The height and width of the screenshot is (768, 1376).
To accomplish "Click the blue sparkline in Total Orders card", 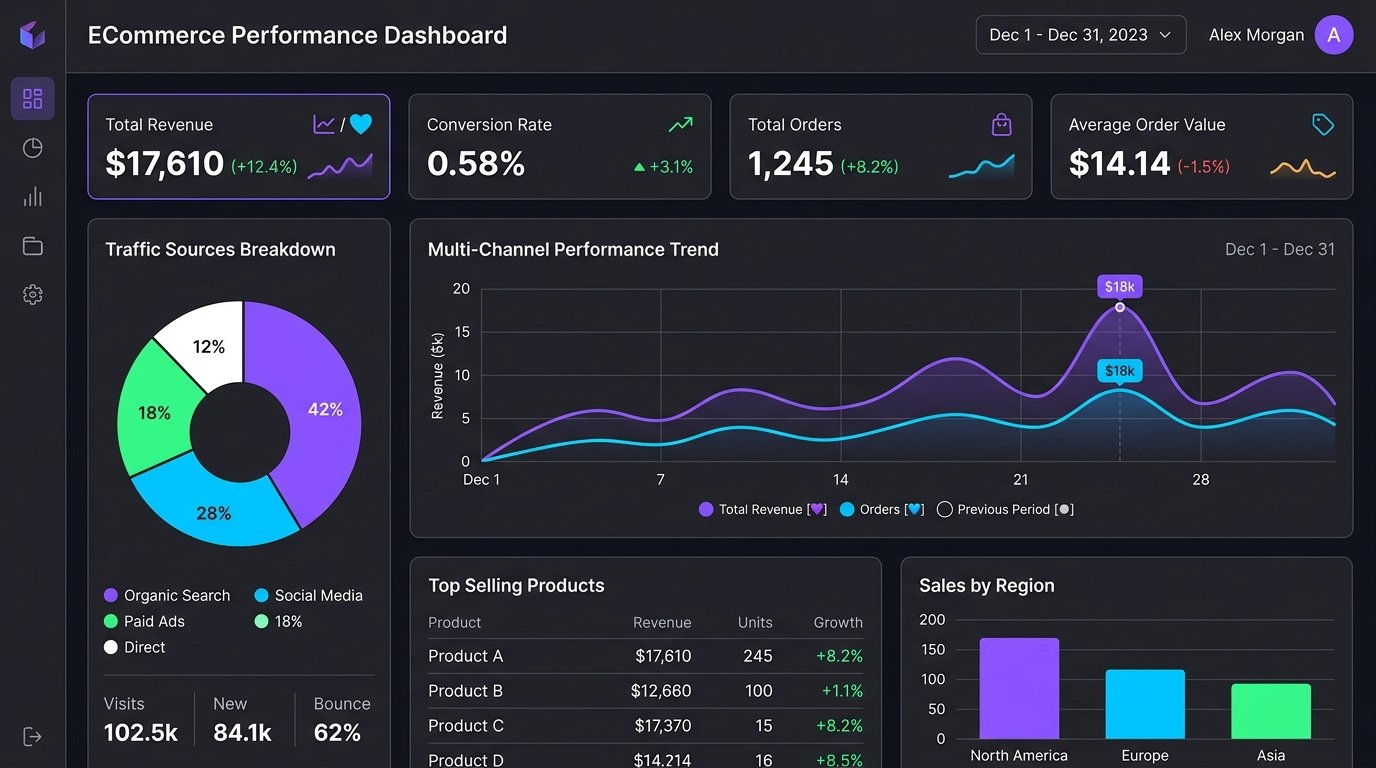I will pos(982,166).
